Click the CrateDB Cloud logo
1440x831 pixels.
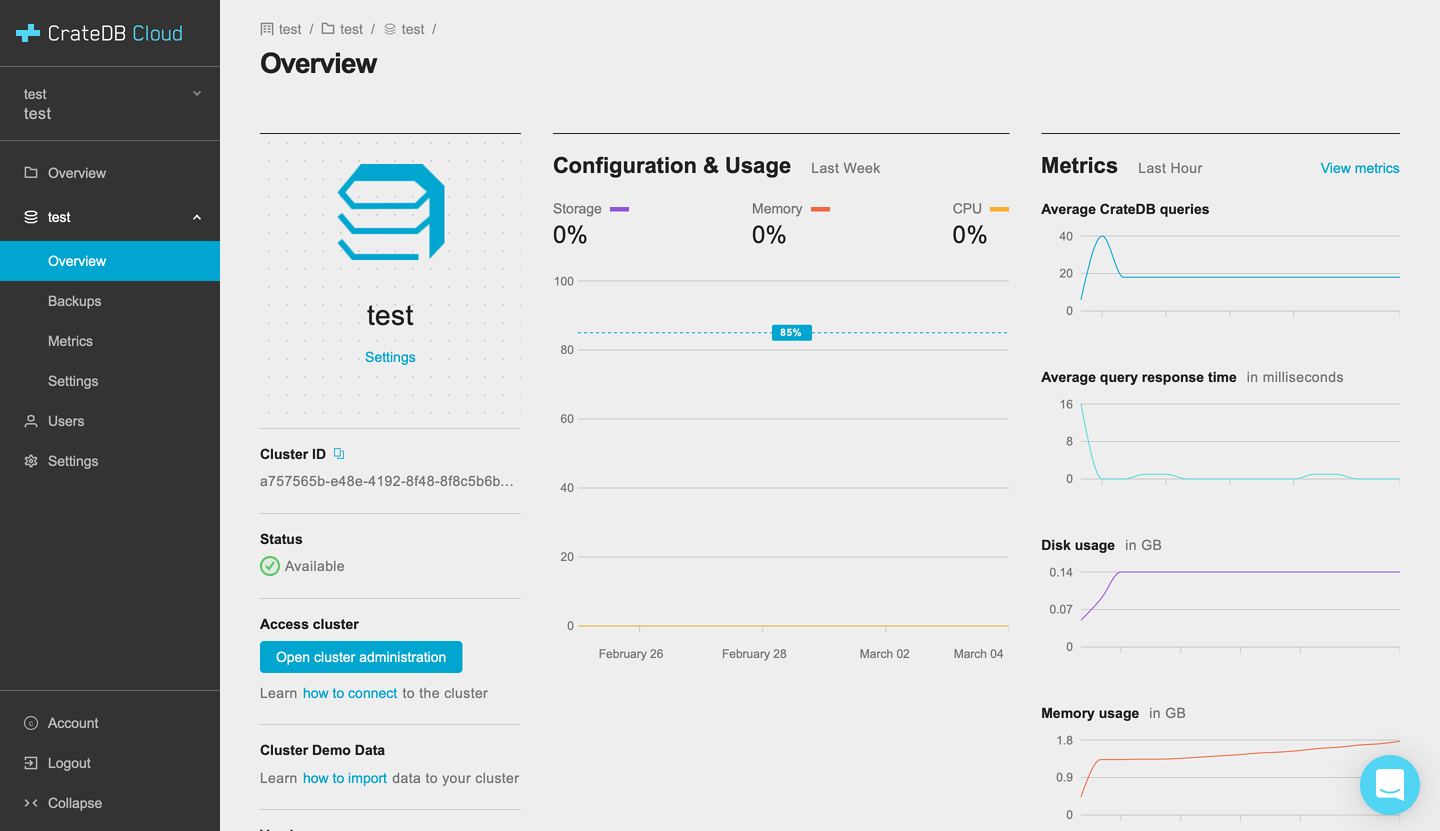pos(100,32)
